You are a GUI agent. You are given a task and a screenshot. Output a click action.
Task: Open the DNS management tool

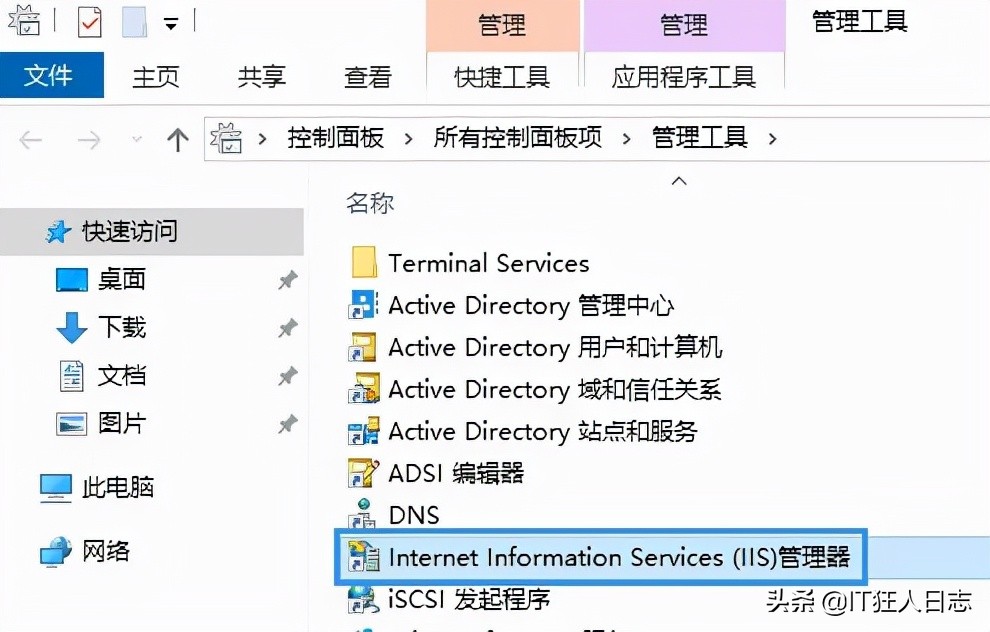click(413, 515)
